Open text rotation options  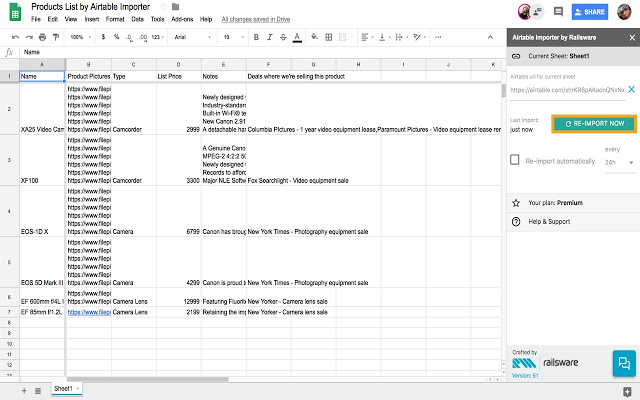(x=418, y=37)
